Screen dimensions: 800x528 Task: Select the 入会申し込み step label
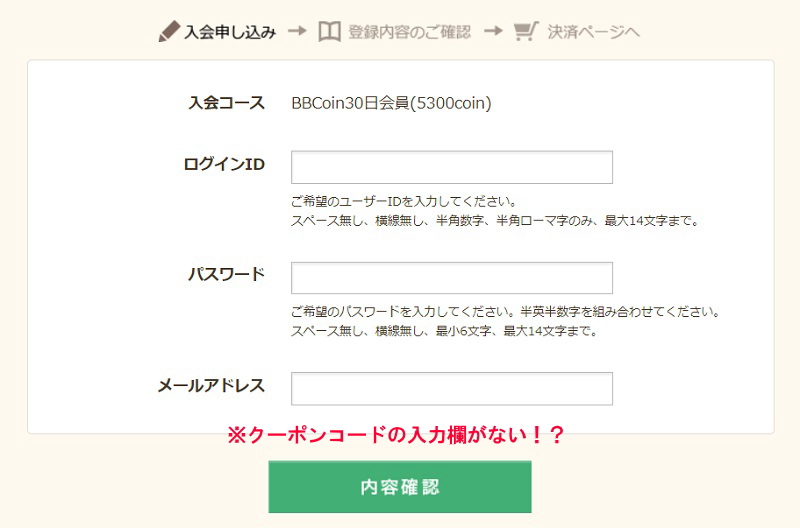230,31
